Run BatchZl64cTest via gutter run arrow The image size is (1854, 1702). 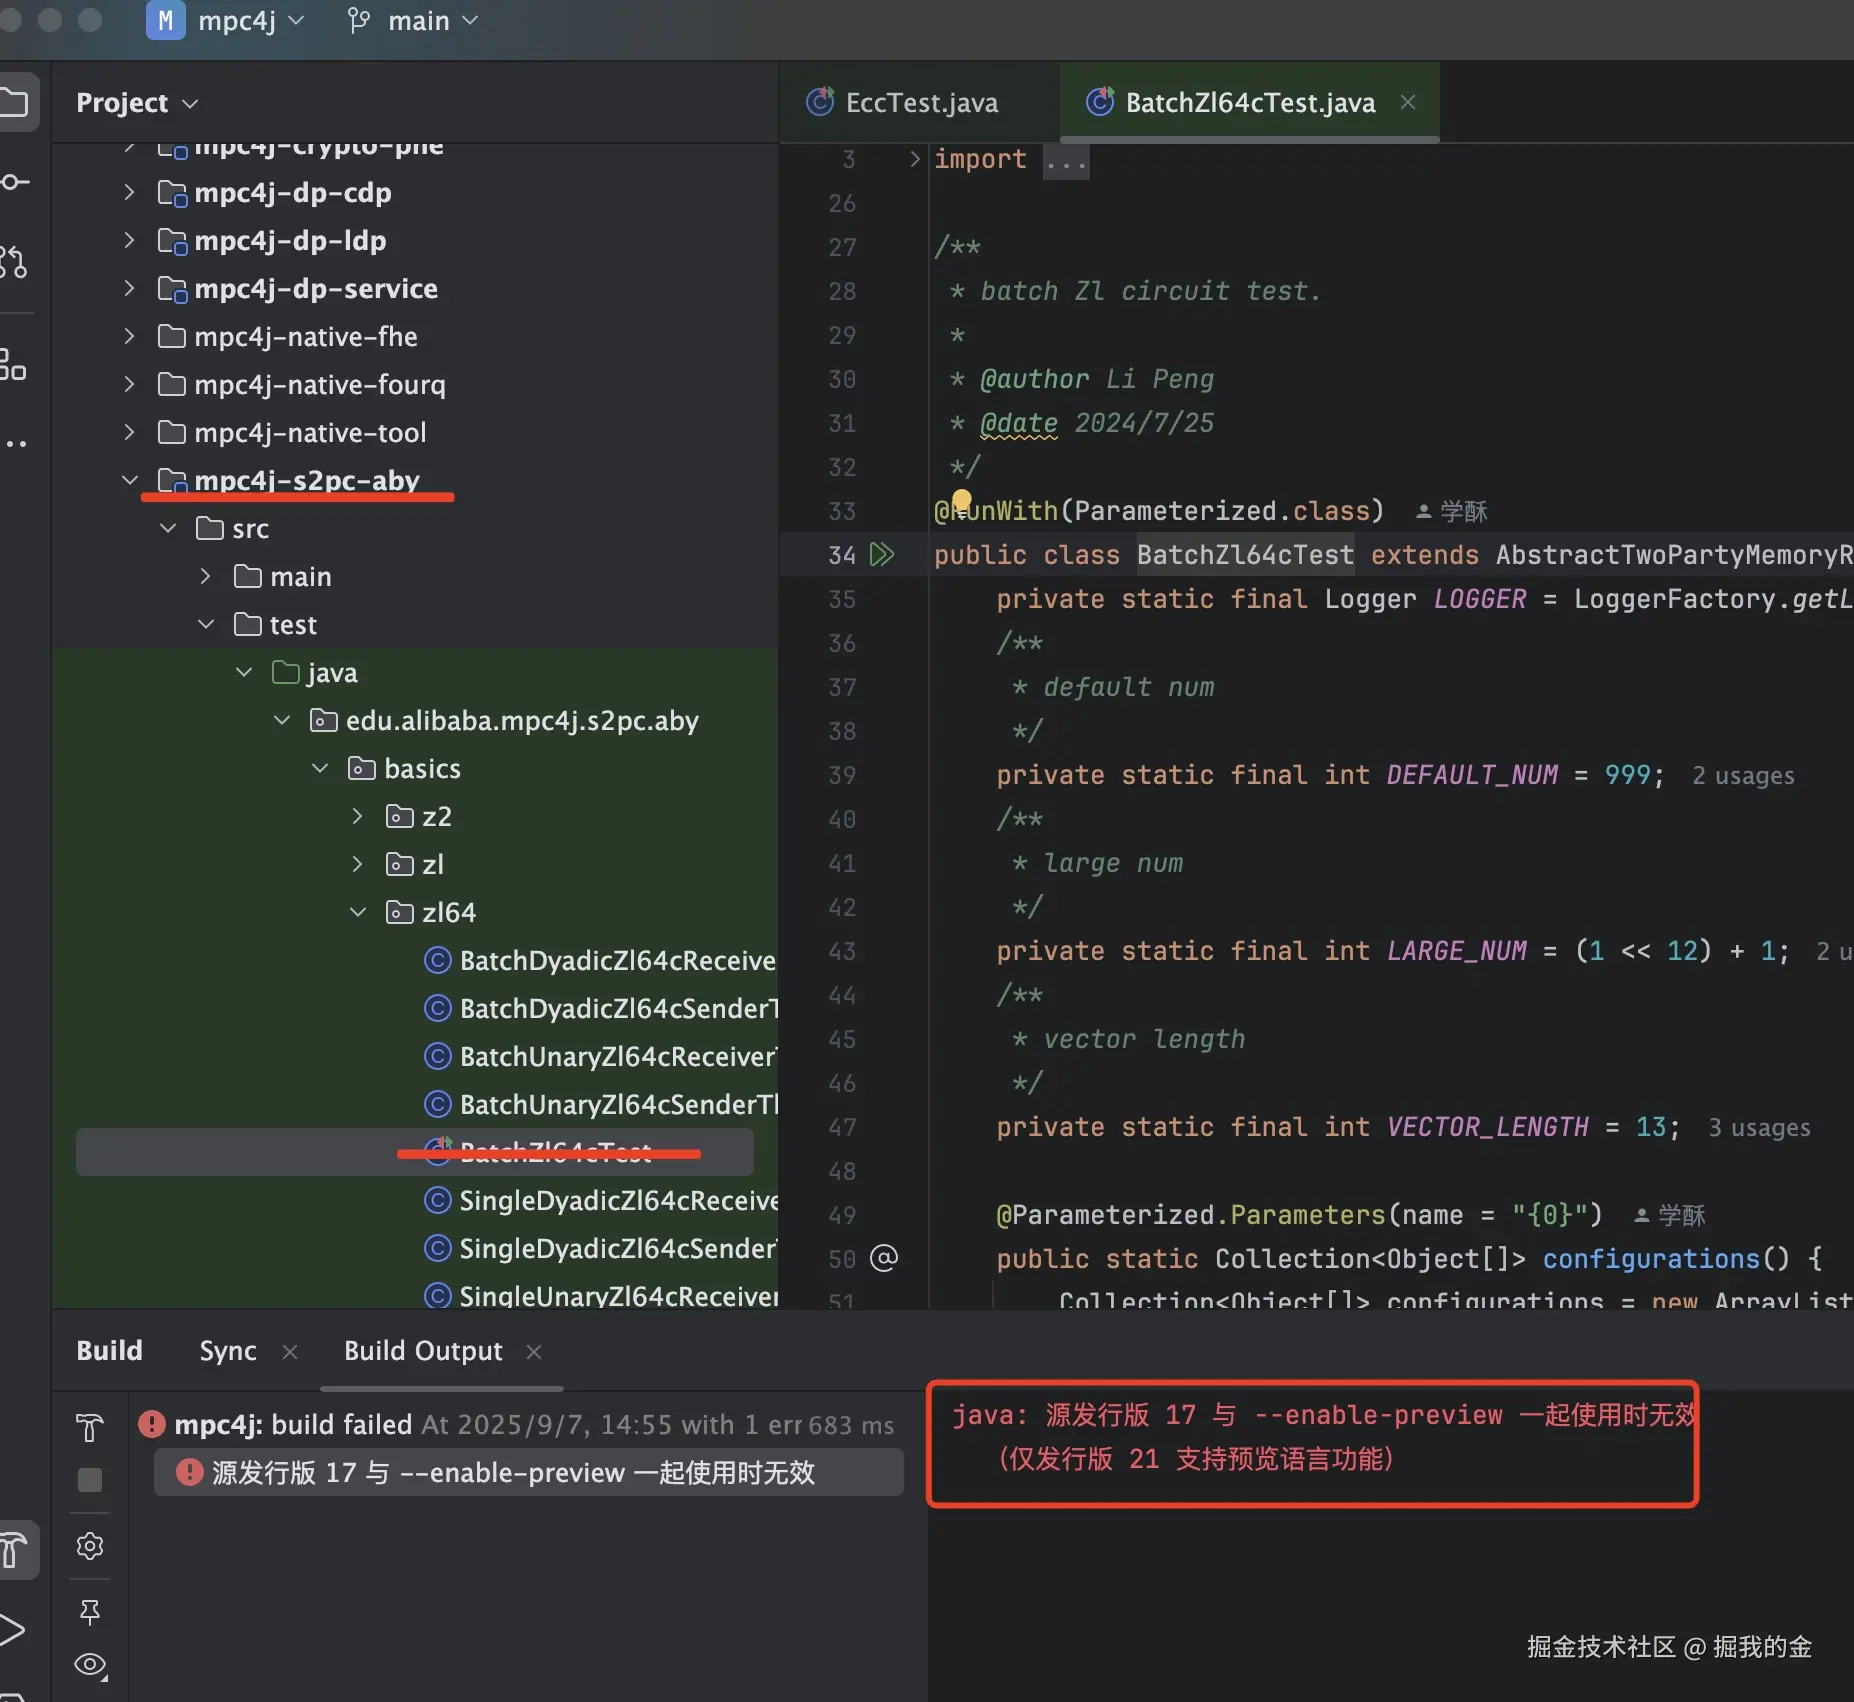click(x=884, y=555)
